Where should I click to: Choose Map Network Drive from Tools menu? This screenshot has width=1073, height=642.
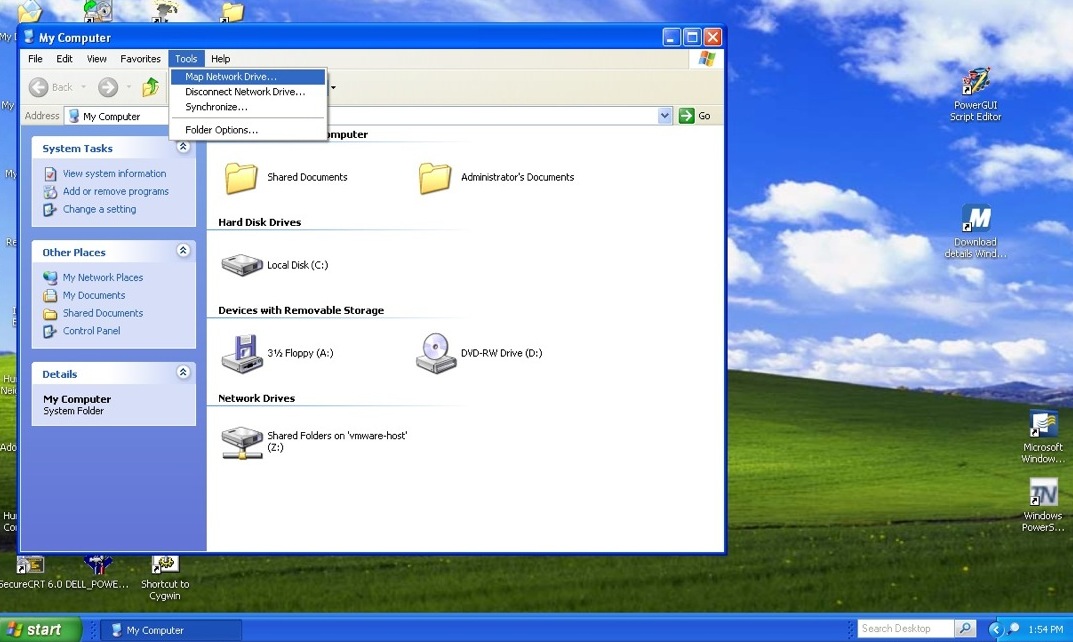(231, 77)
